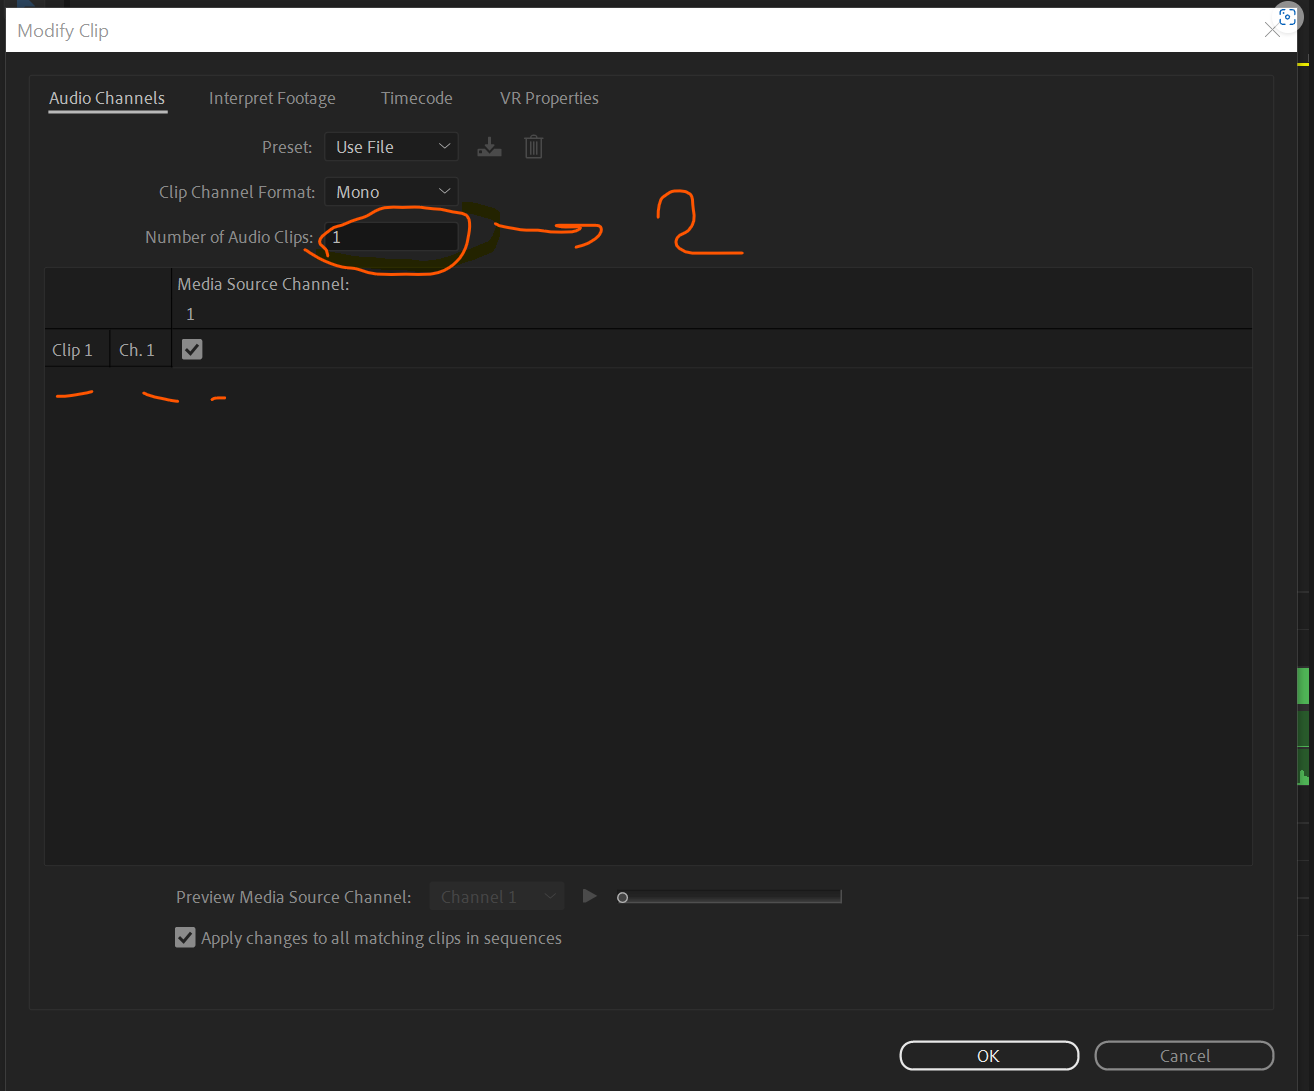Open the Timecode tab
Screen dimensions: 1314x1091
pyautogui.click(x=416, y=98)
